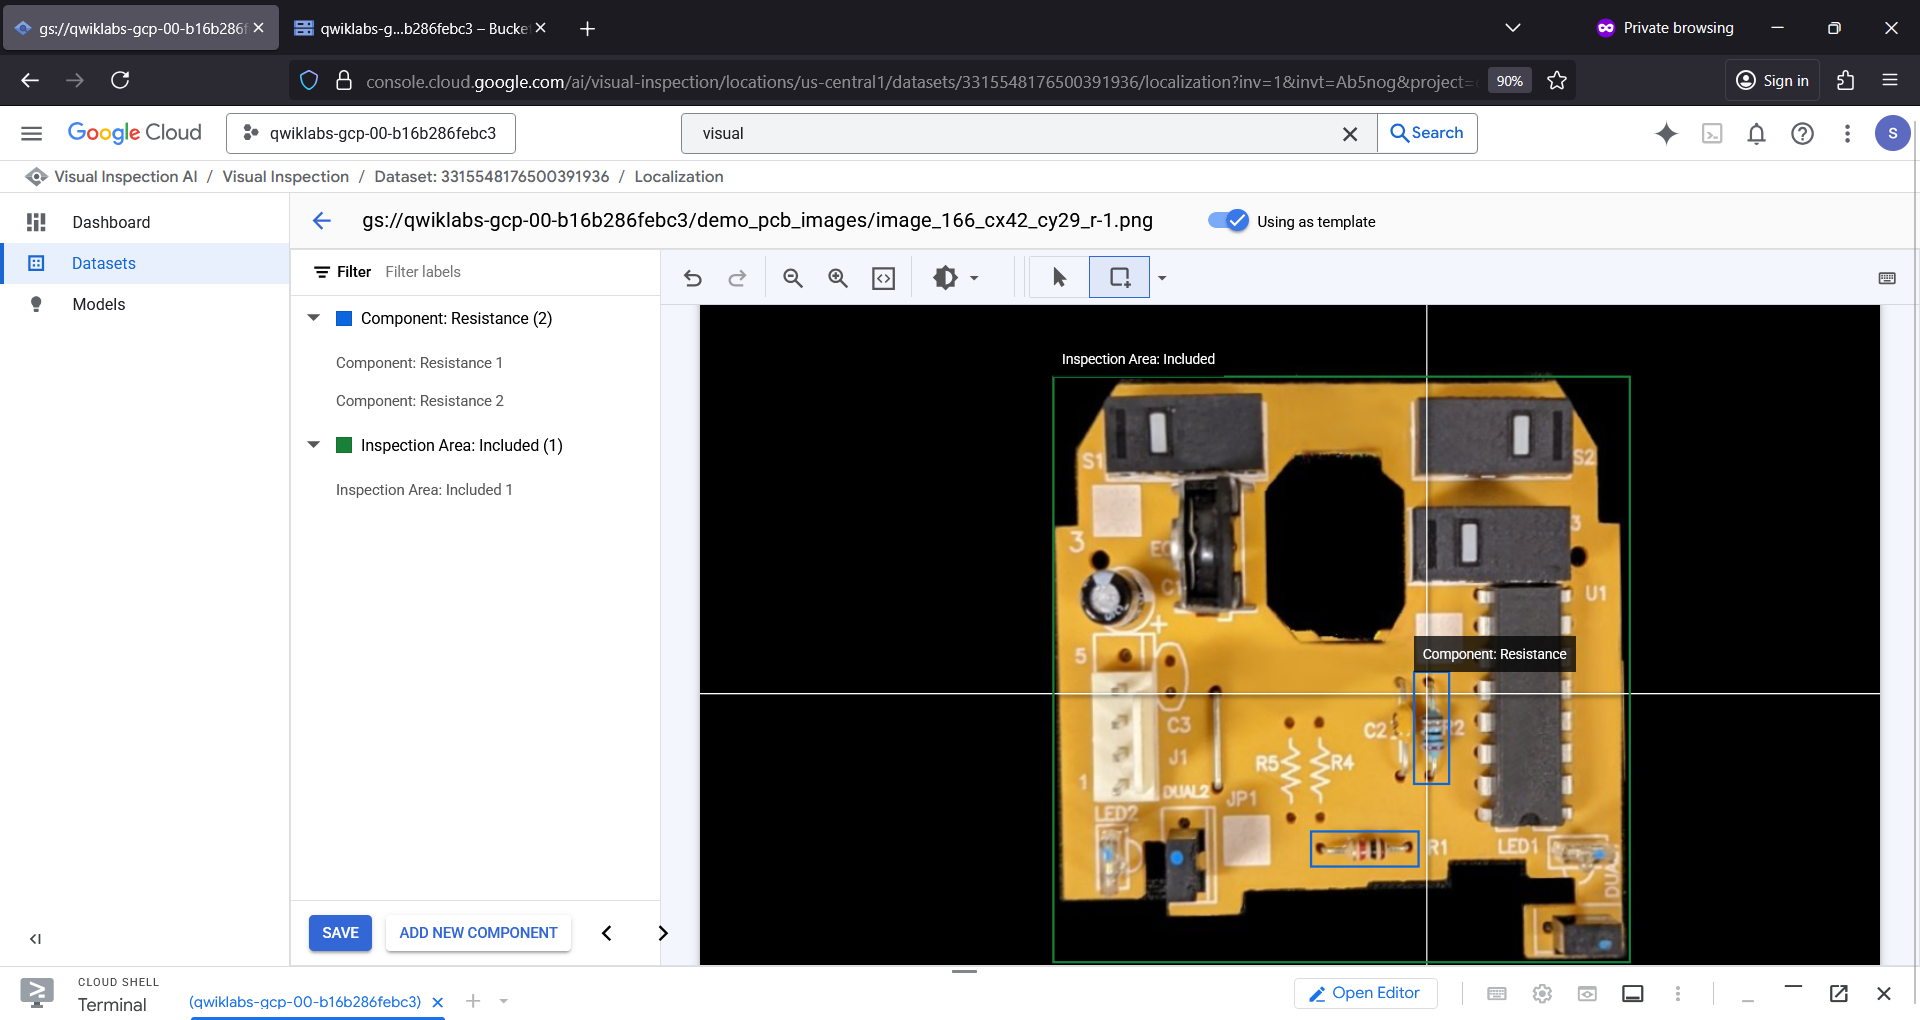This screenshot has height=1020, width=1920.
Task: Click ADD NEW COMPONENT button
Action: [x=478, y=933]
